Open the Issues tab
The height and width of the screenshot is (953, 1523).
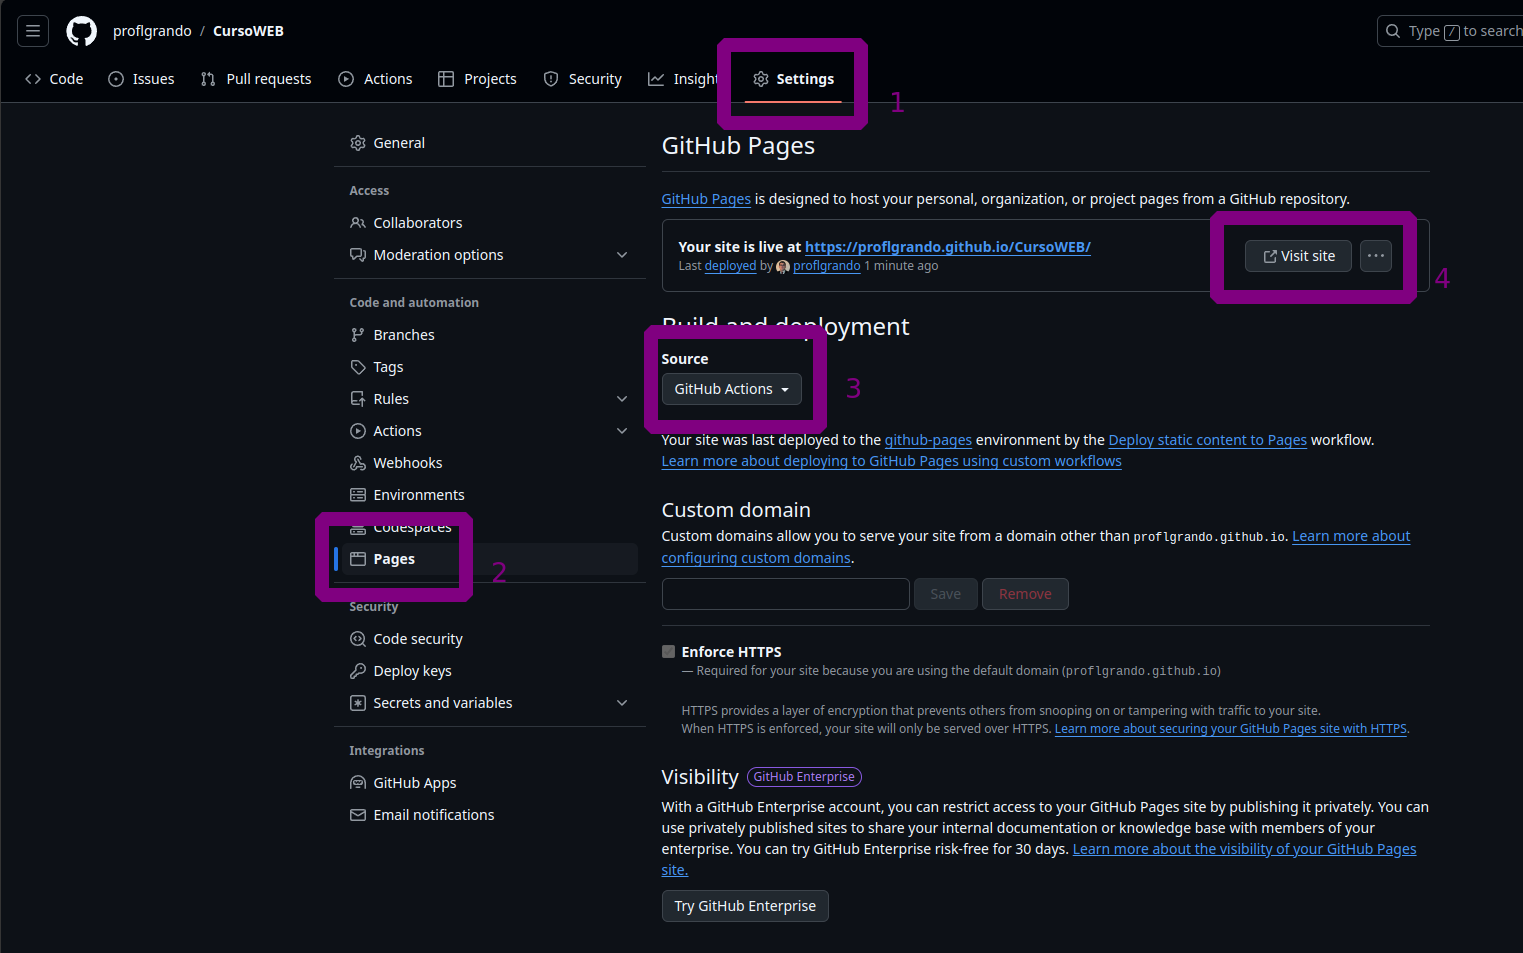tap(141, 79)
